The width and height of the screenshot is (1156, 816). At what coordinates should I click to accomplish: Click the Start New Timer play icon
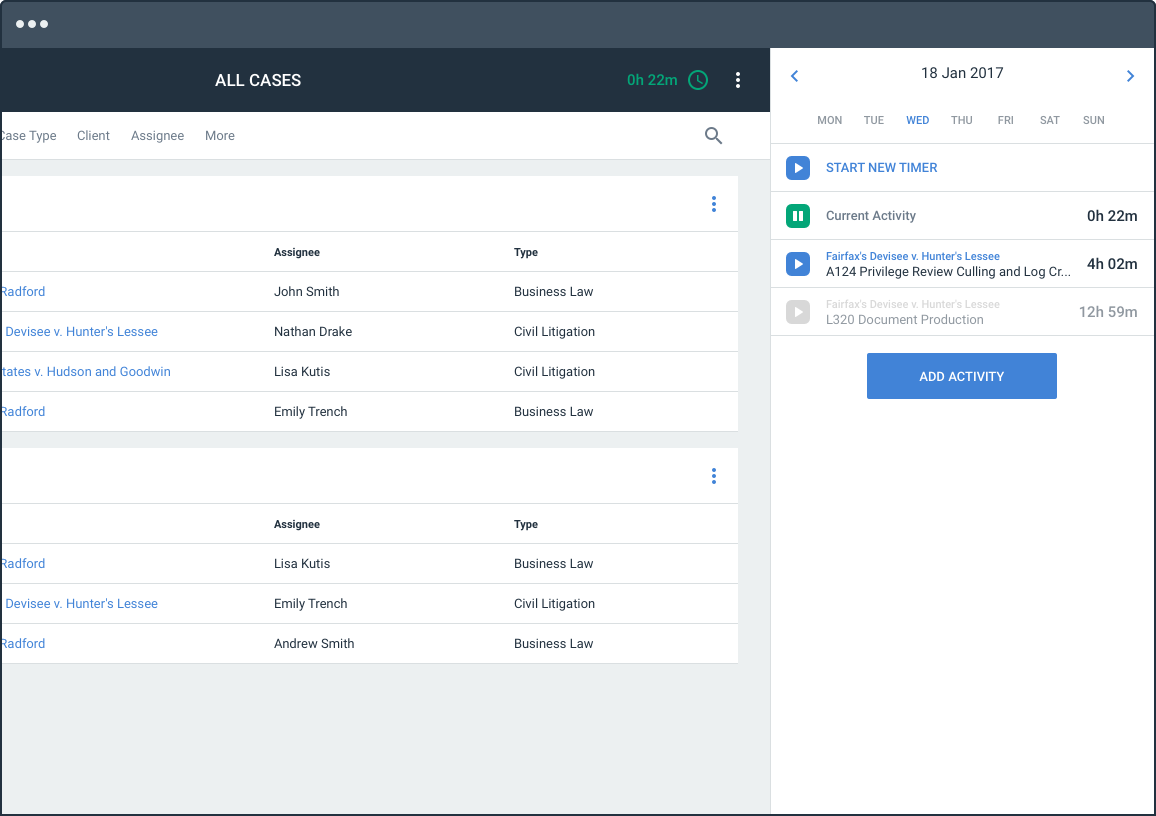798,168
